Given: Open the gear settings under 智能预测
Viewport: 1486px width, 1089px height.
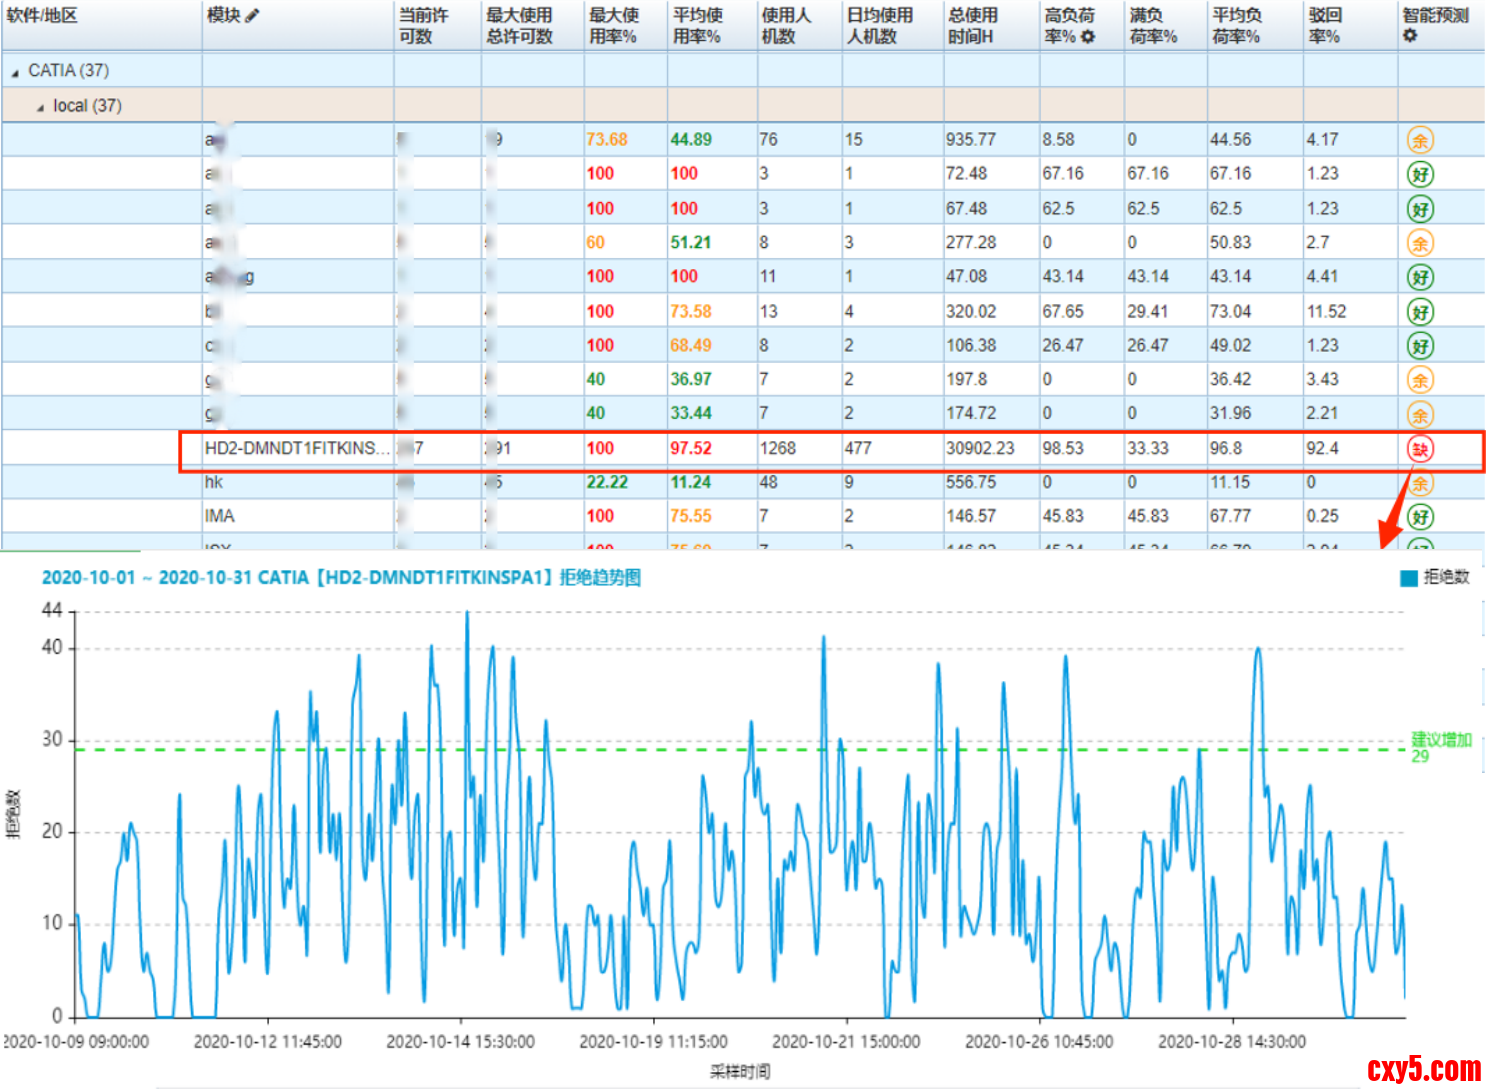Looking at the screenshot, I should coord(1410,36).
